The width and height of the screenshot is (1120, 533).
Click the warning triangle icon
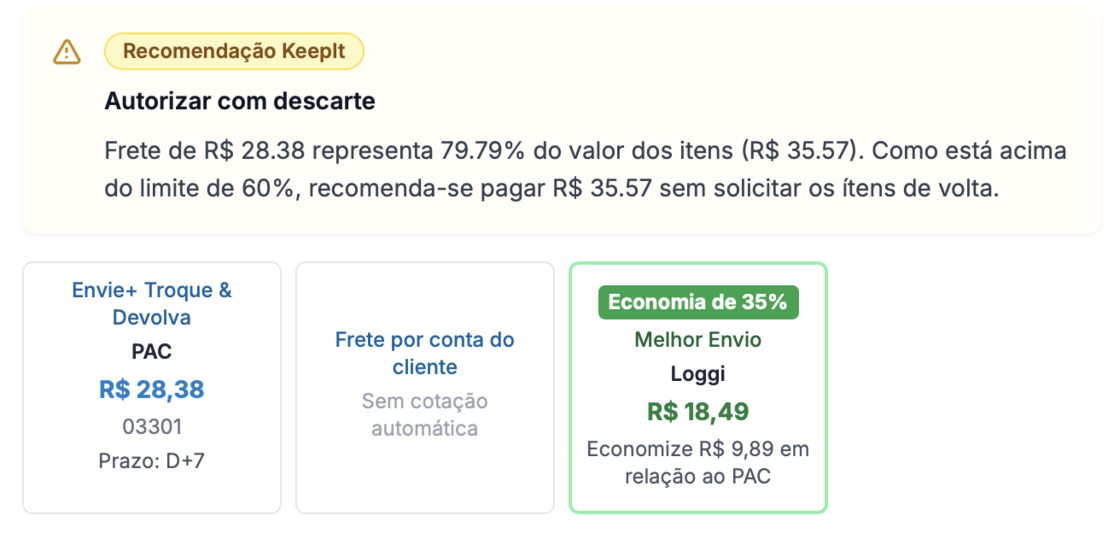tap(67, 52)
